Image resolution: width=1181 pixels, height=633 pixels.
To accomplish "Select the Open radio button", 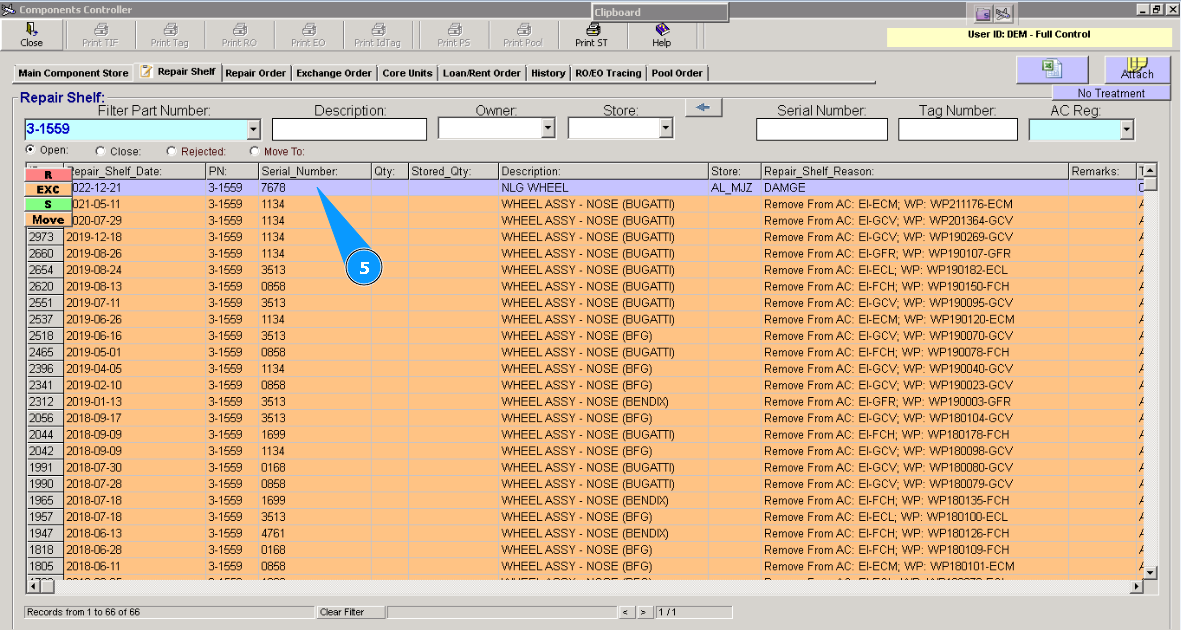I will (x=30, y=150).
